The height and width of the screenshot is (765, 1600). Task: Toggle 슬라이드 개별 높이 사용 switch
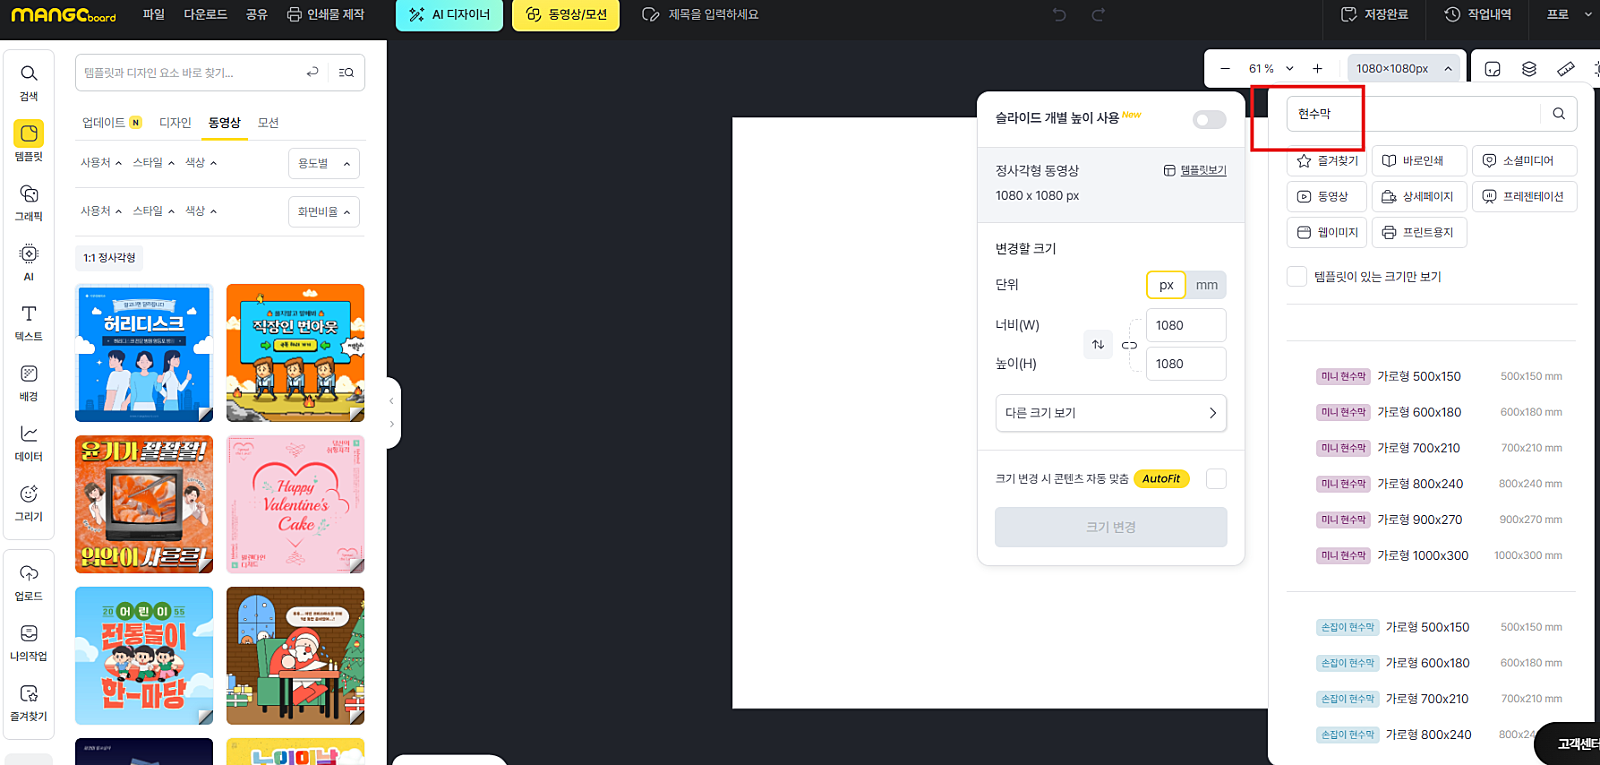click(1209, 120)
